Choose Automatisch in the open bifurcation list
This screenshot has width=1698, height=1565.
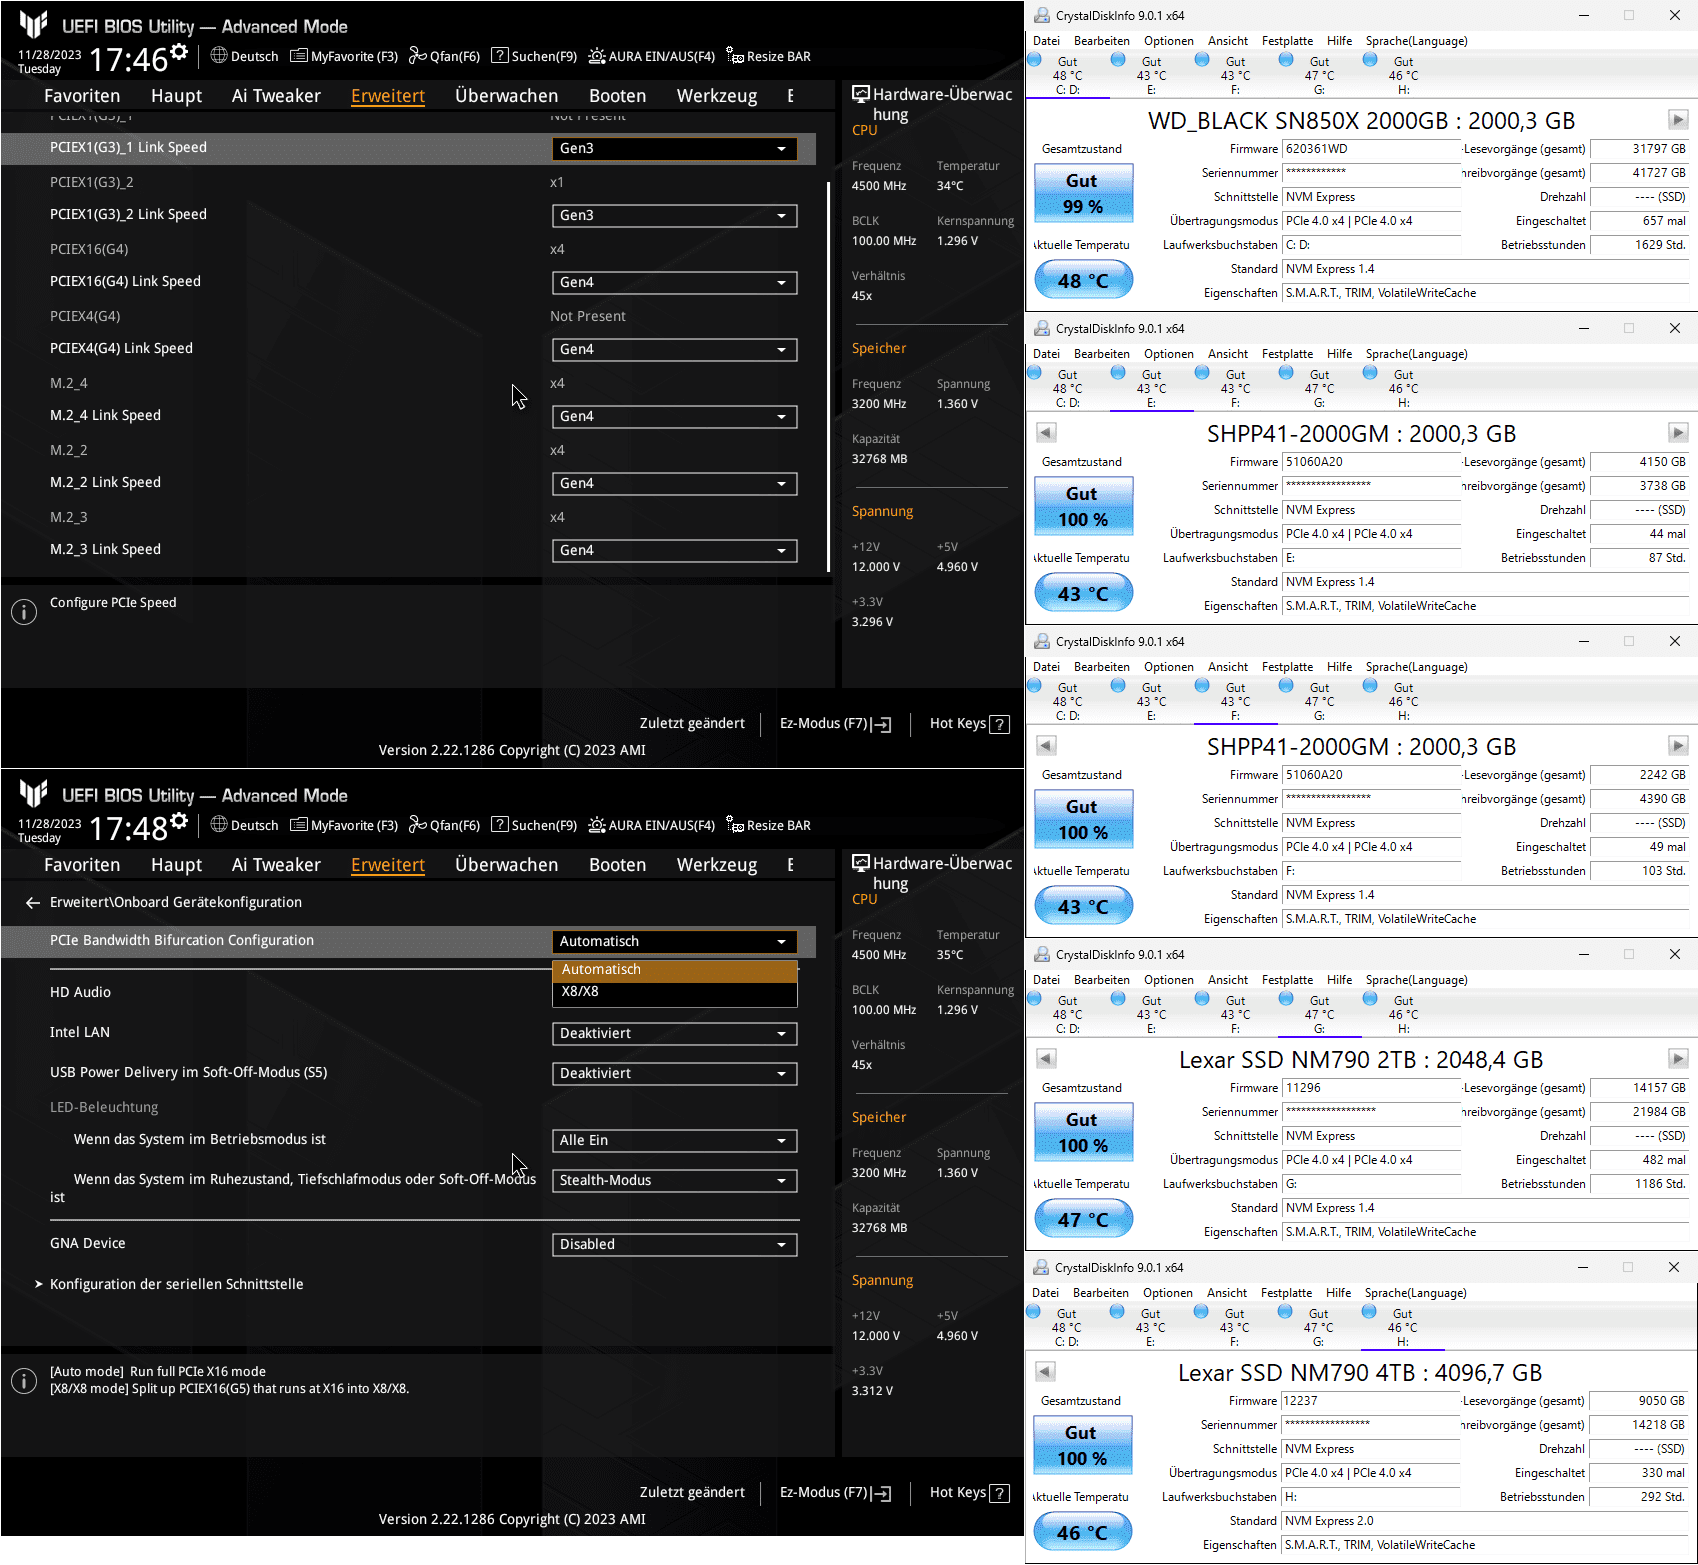point(675,970)
